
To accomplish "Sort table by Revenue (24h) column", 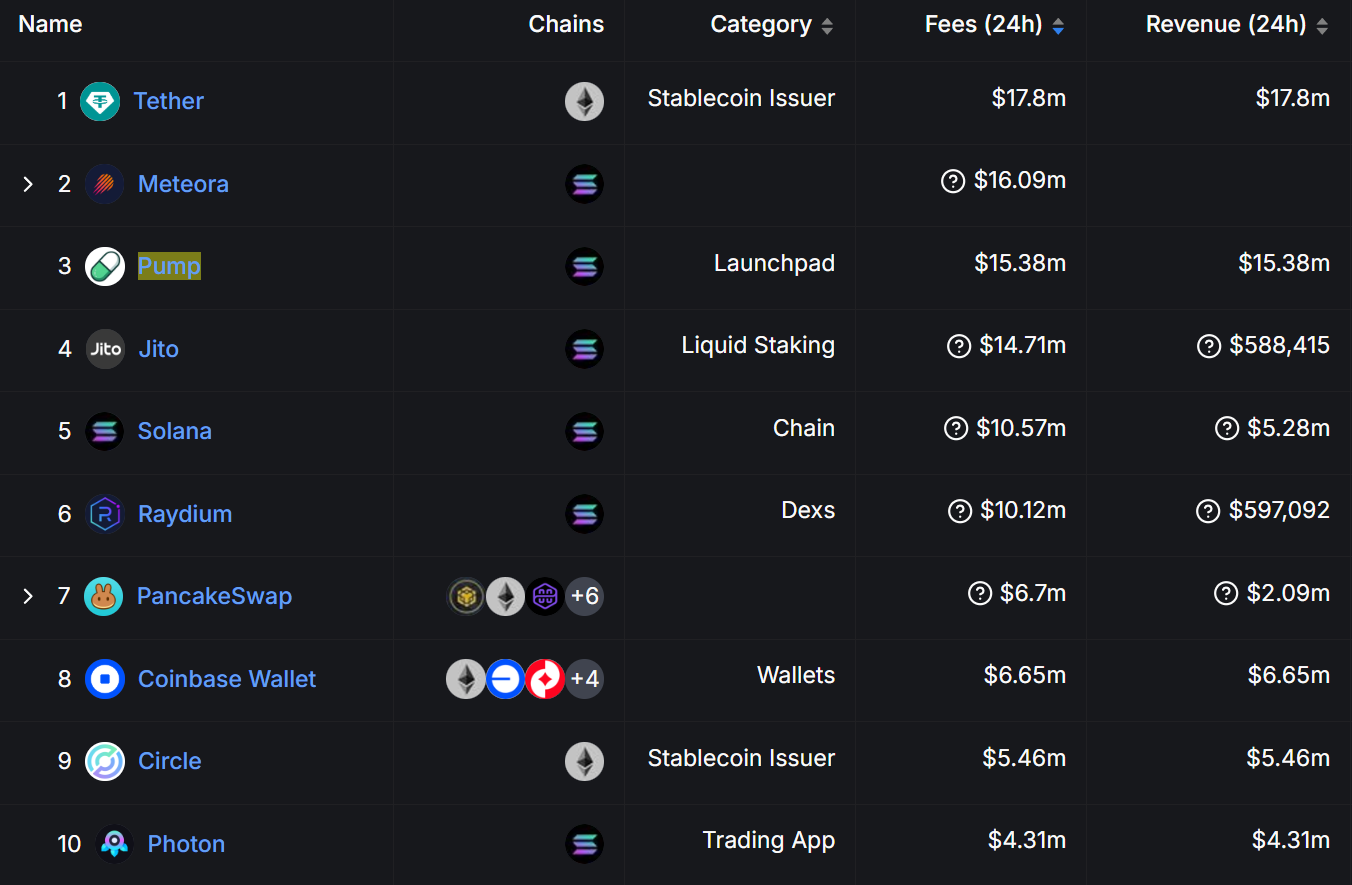I will (1322, 27).
